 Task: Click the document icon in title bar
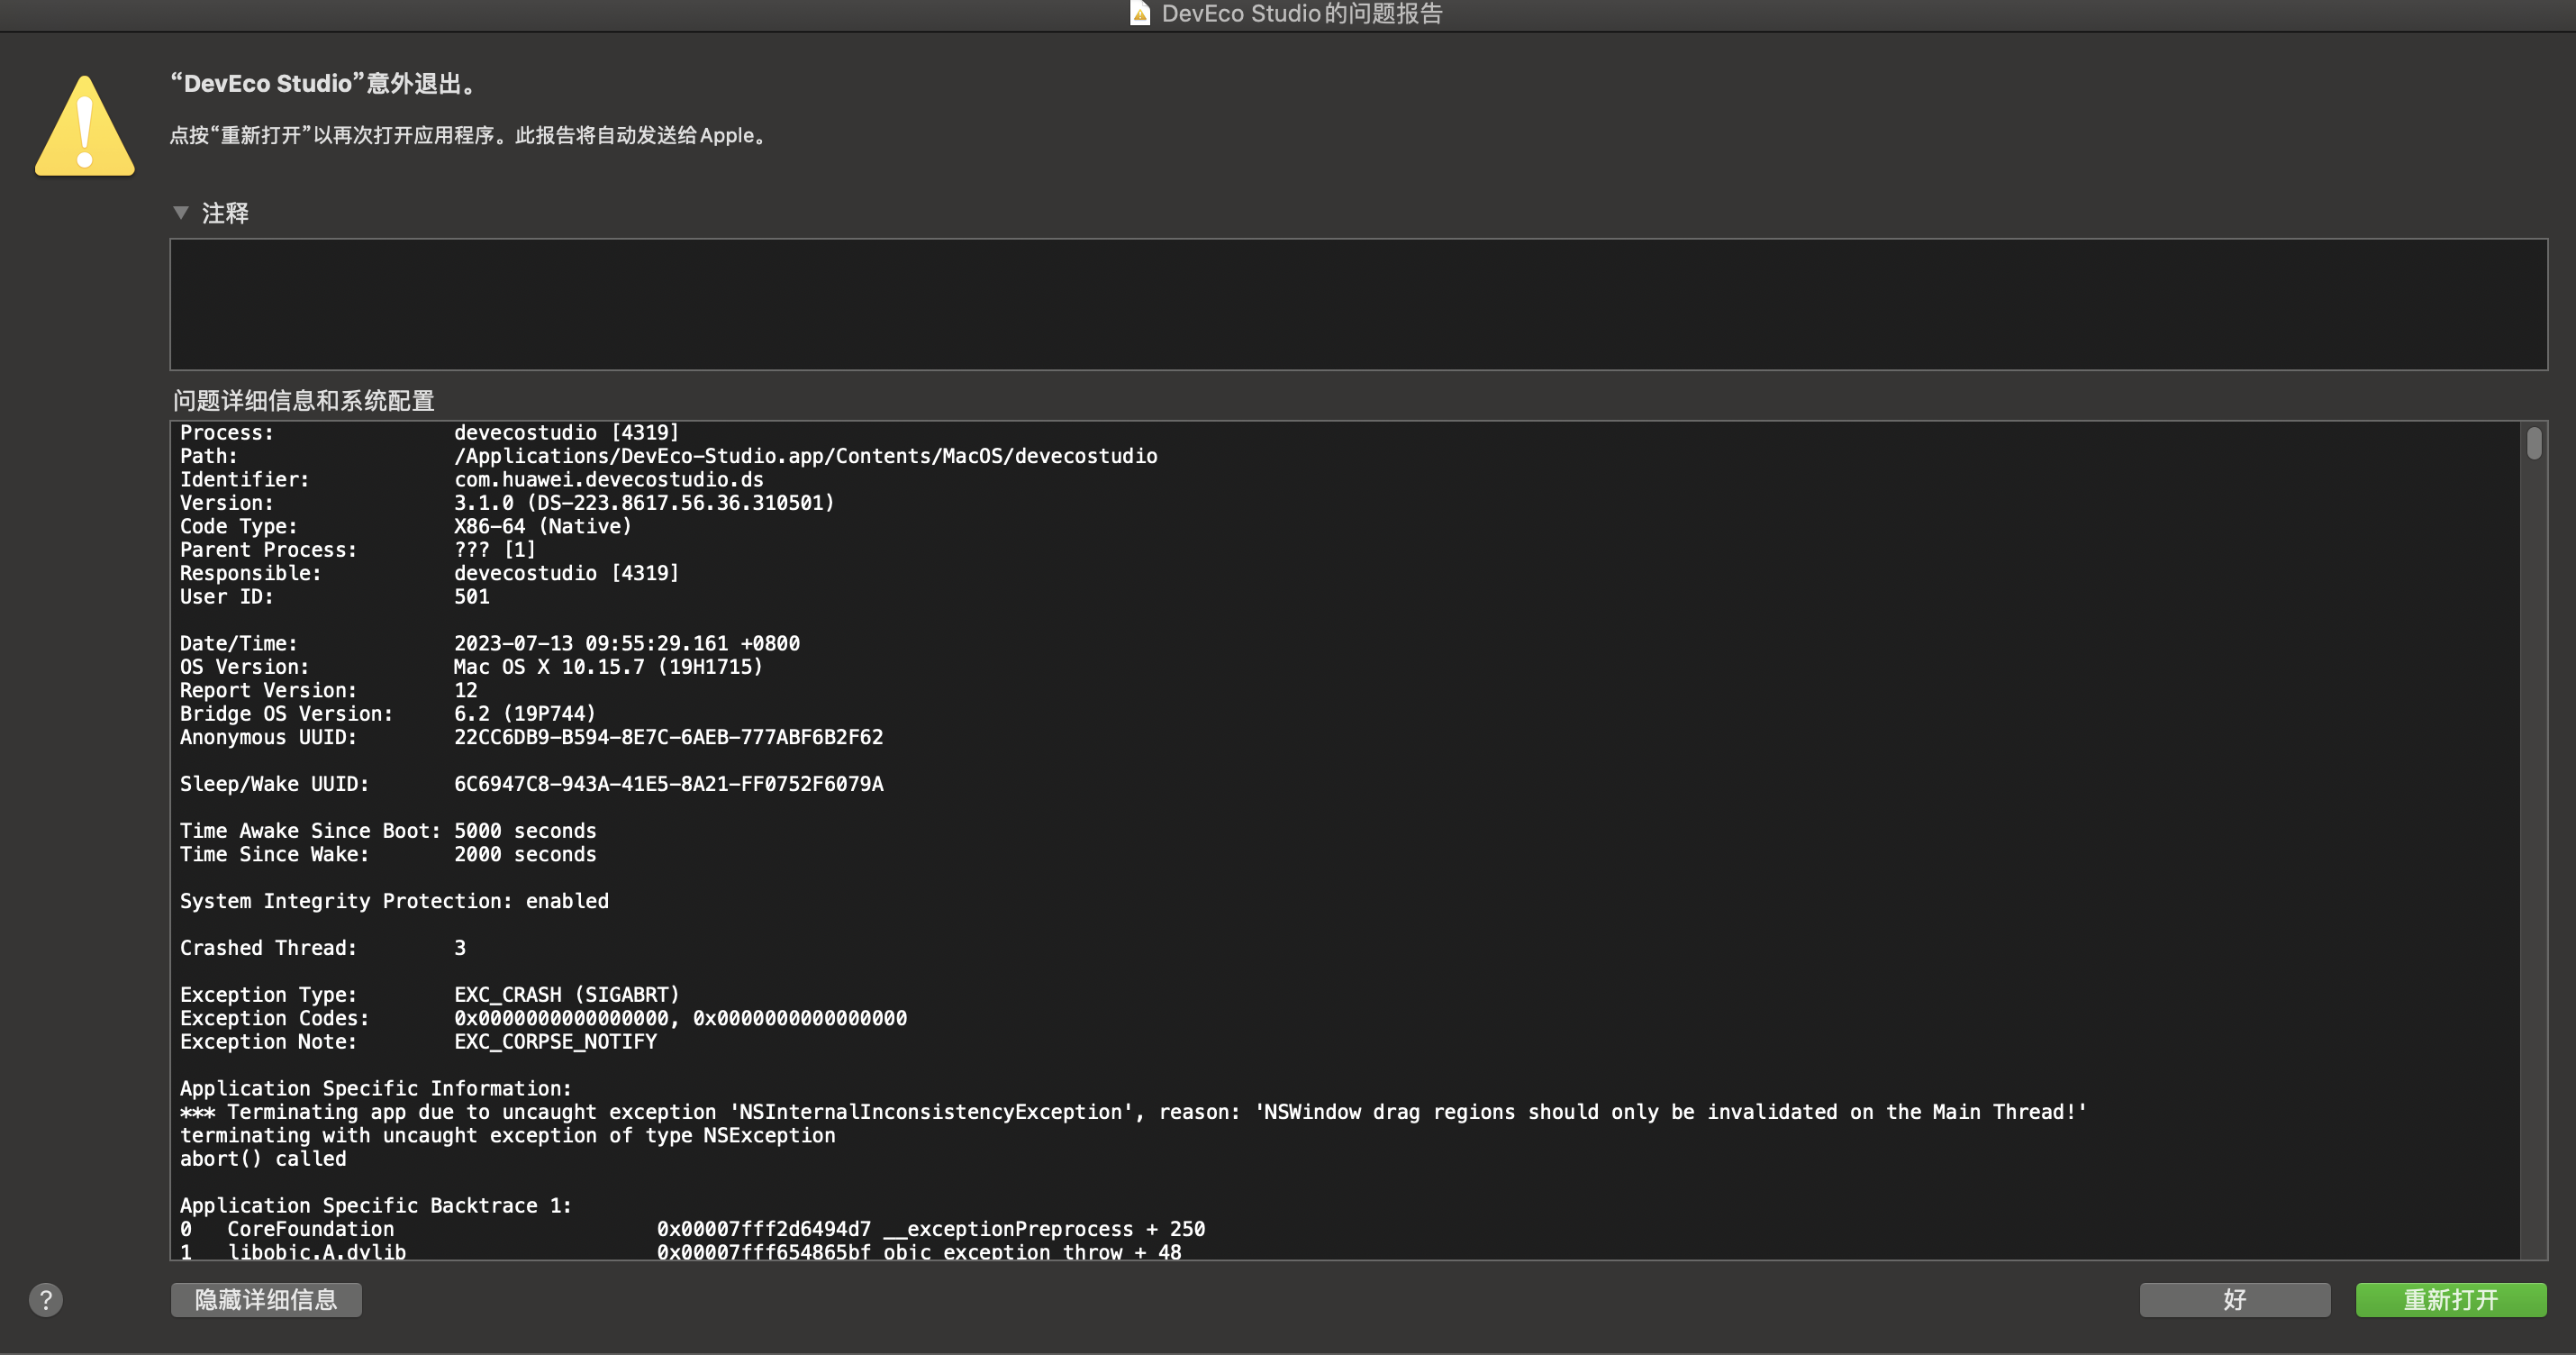tap(1139, 13)
